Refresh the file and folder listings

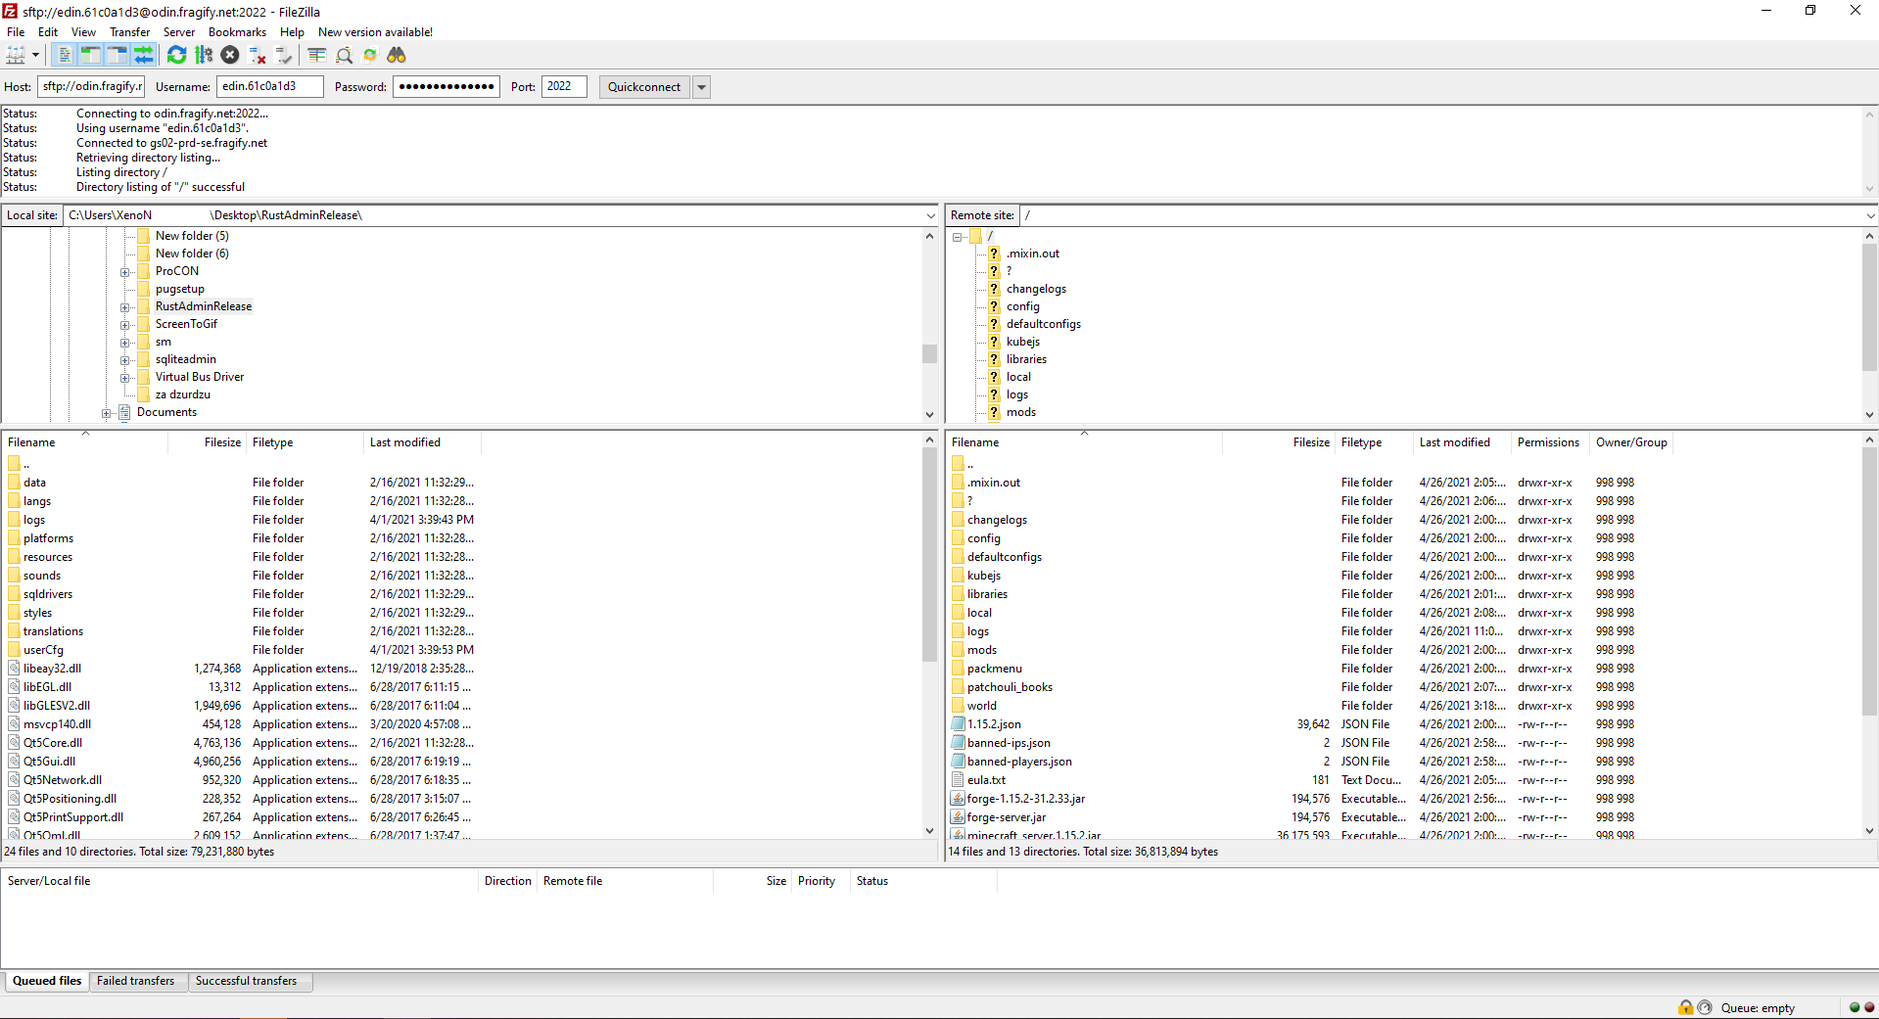(x=177, y=55)
